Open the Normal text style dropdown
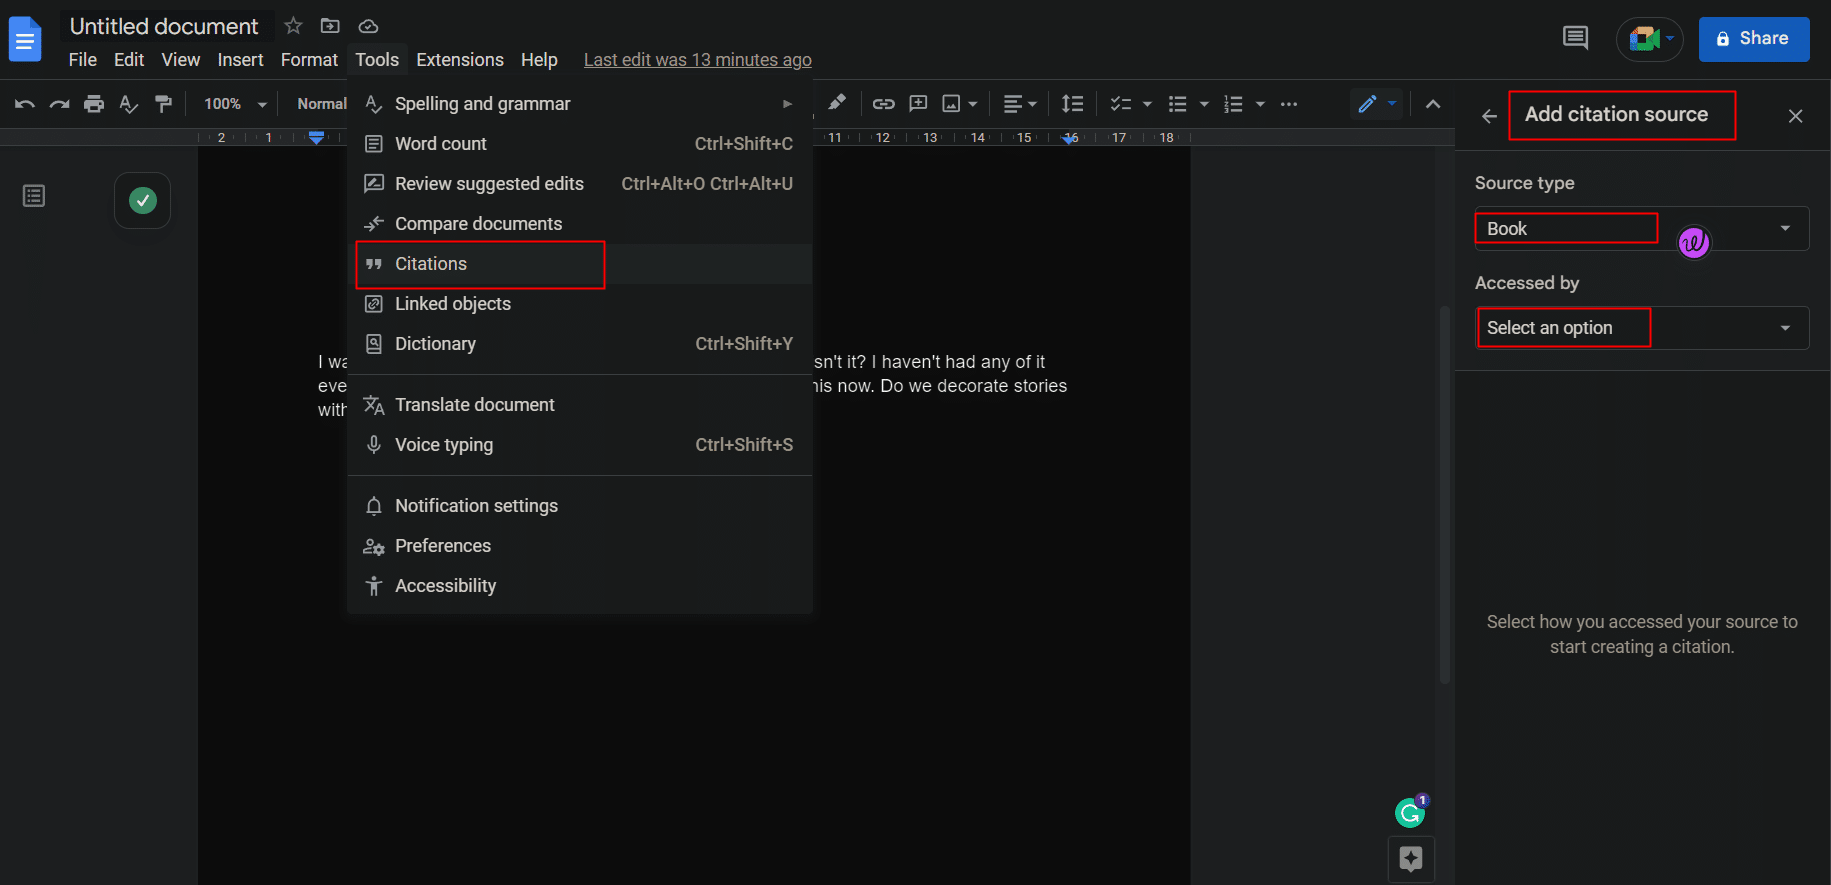This screenshot has height=885, width=1831. tap(322, 104)
